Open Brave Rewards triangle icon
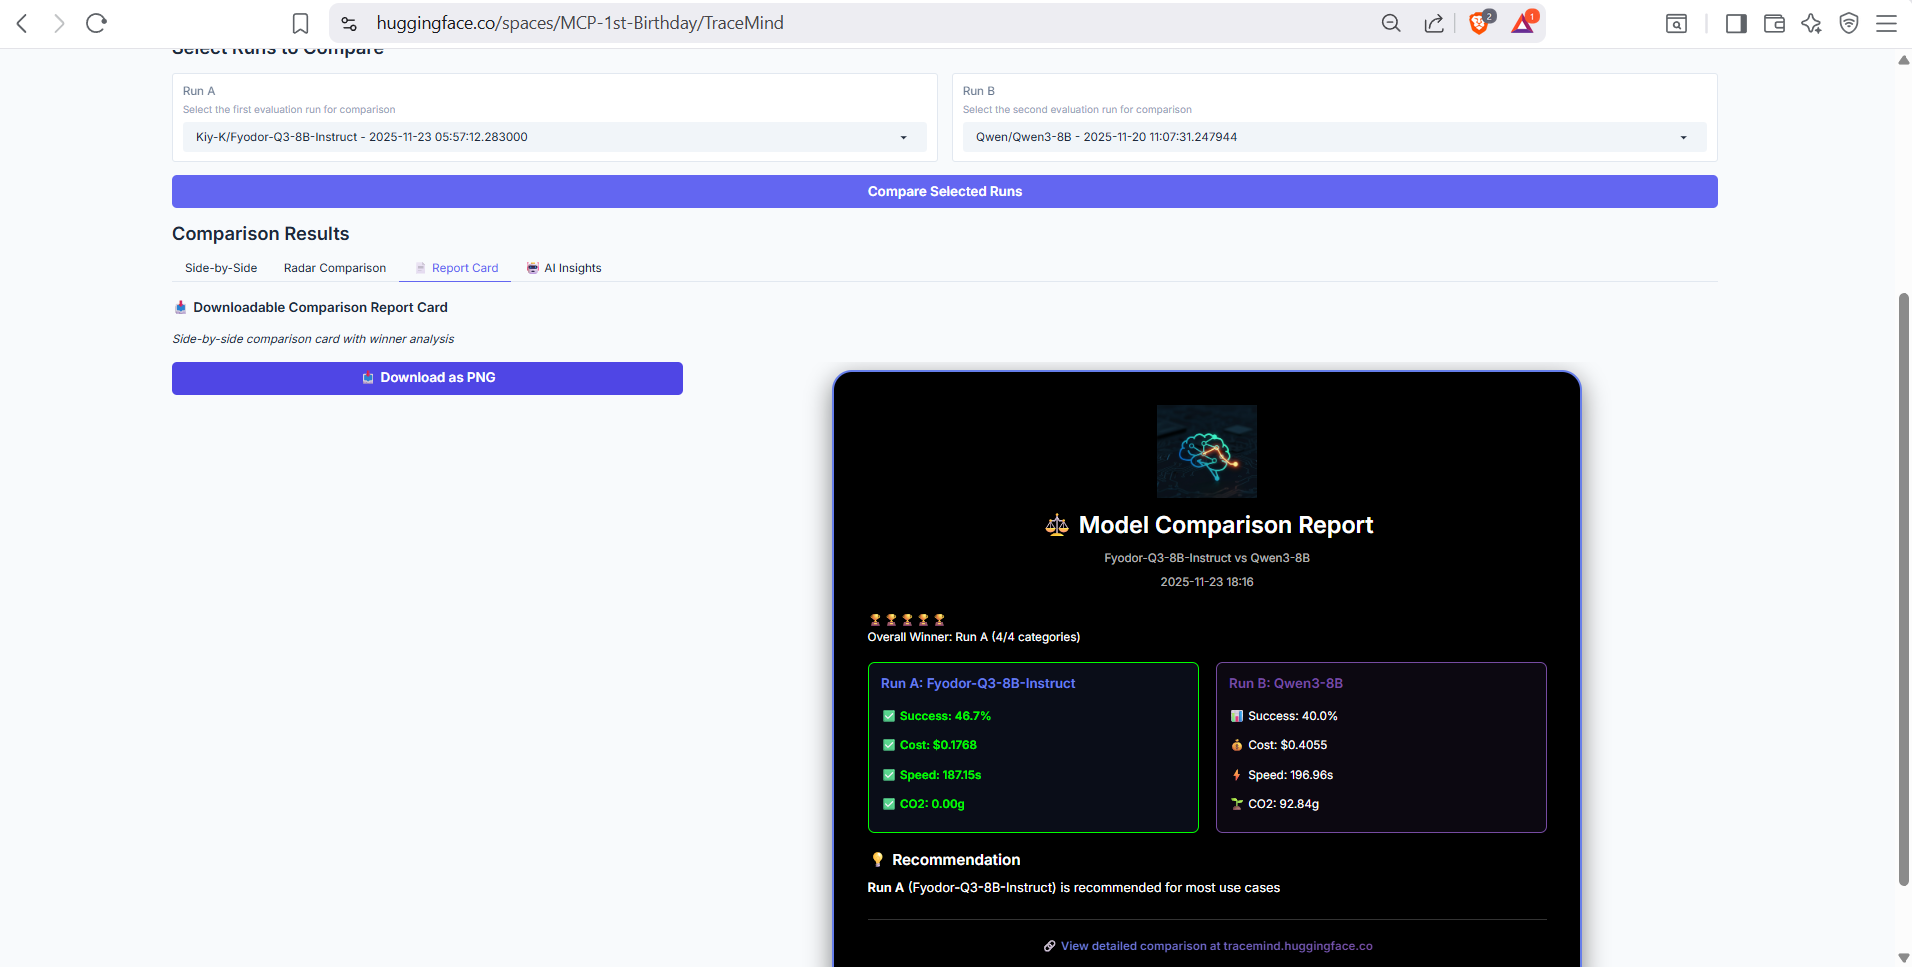Screen dimensions: 1912x967 coord(1523,22)
